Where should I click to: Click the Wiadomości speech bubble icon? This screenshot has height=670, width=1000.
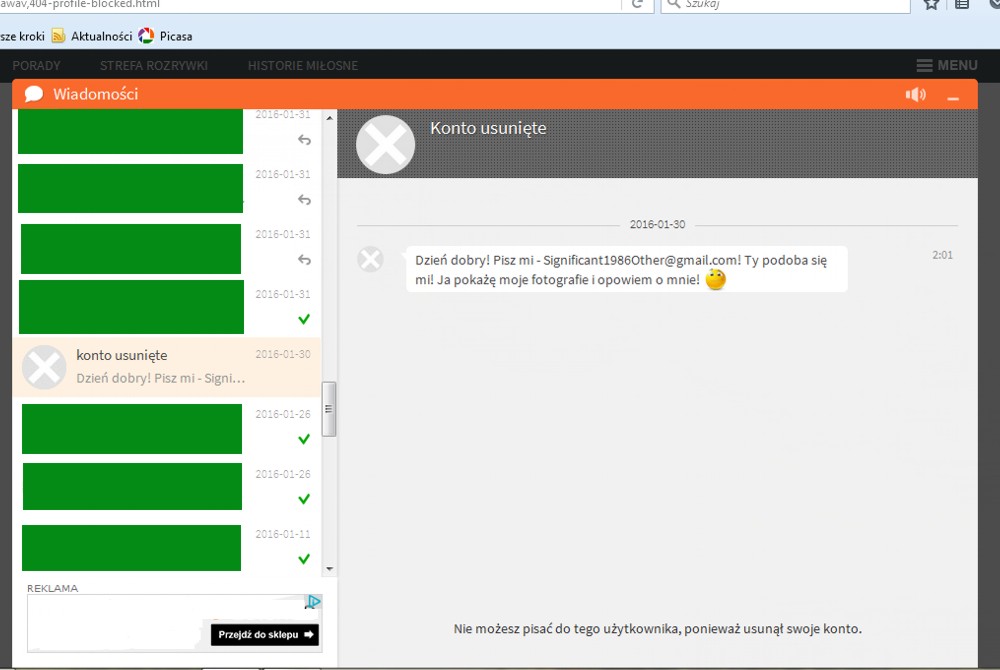(x=34, y=94)
